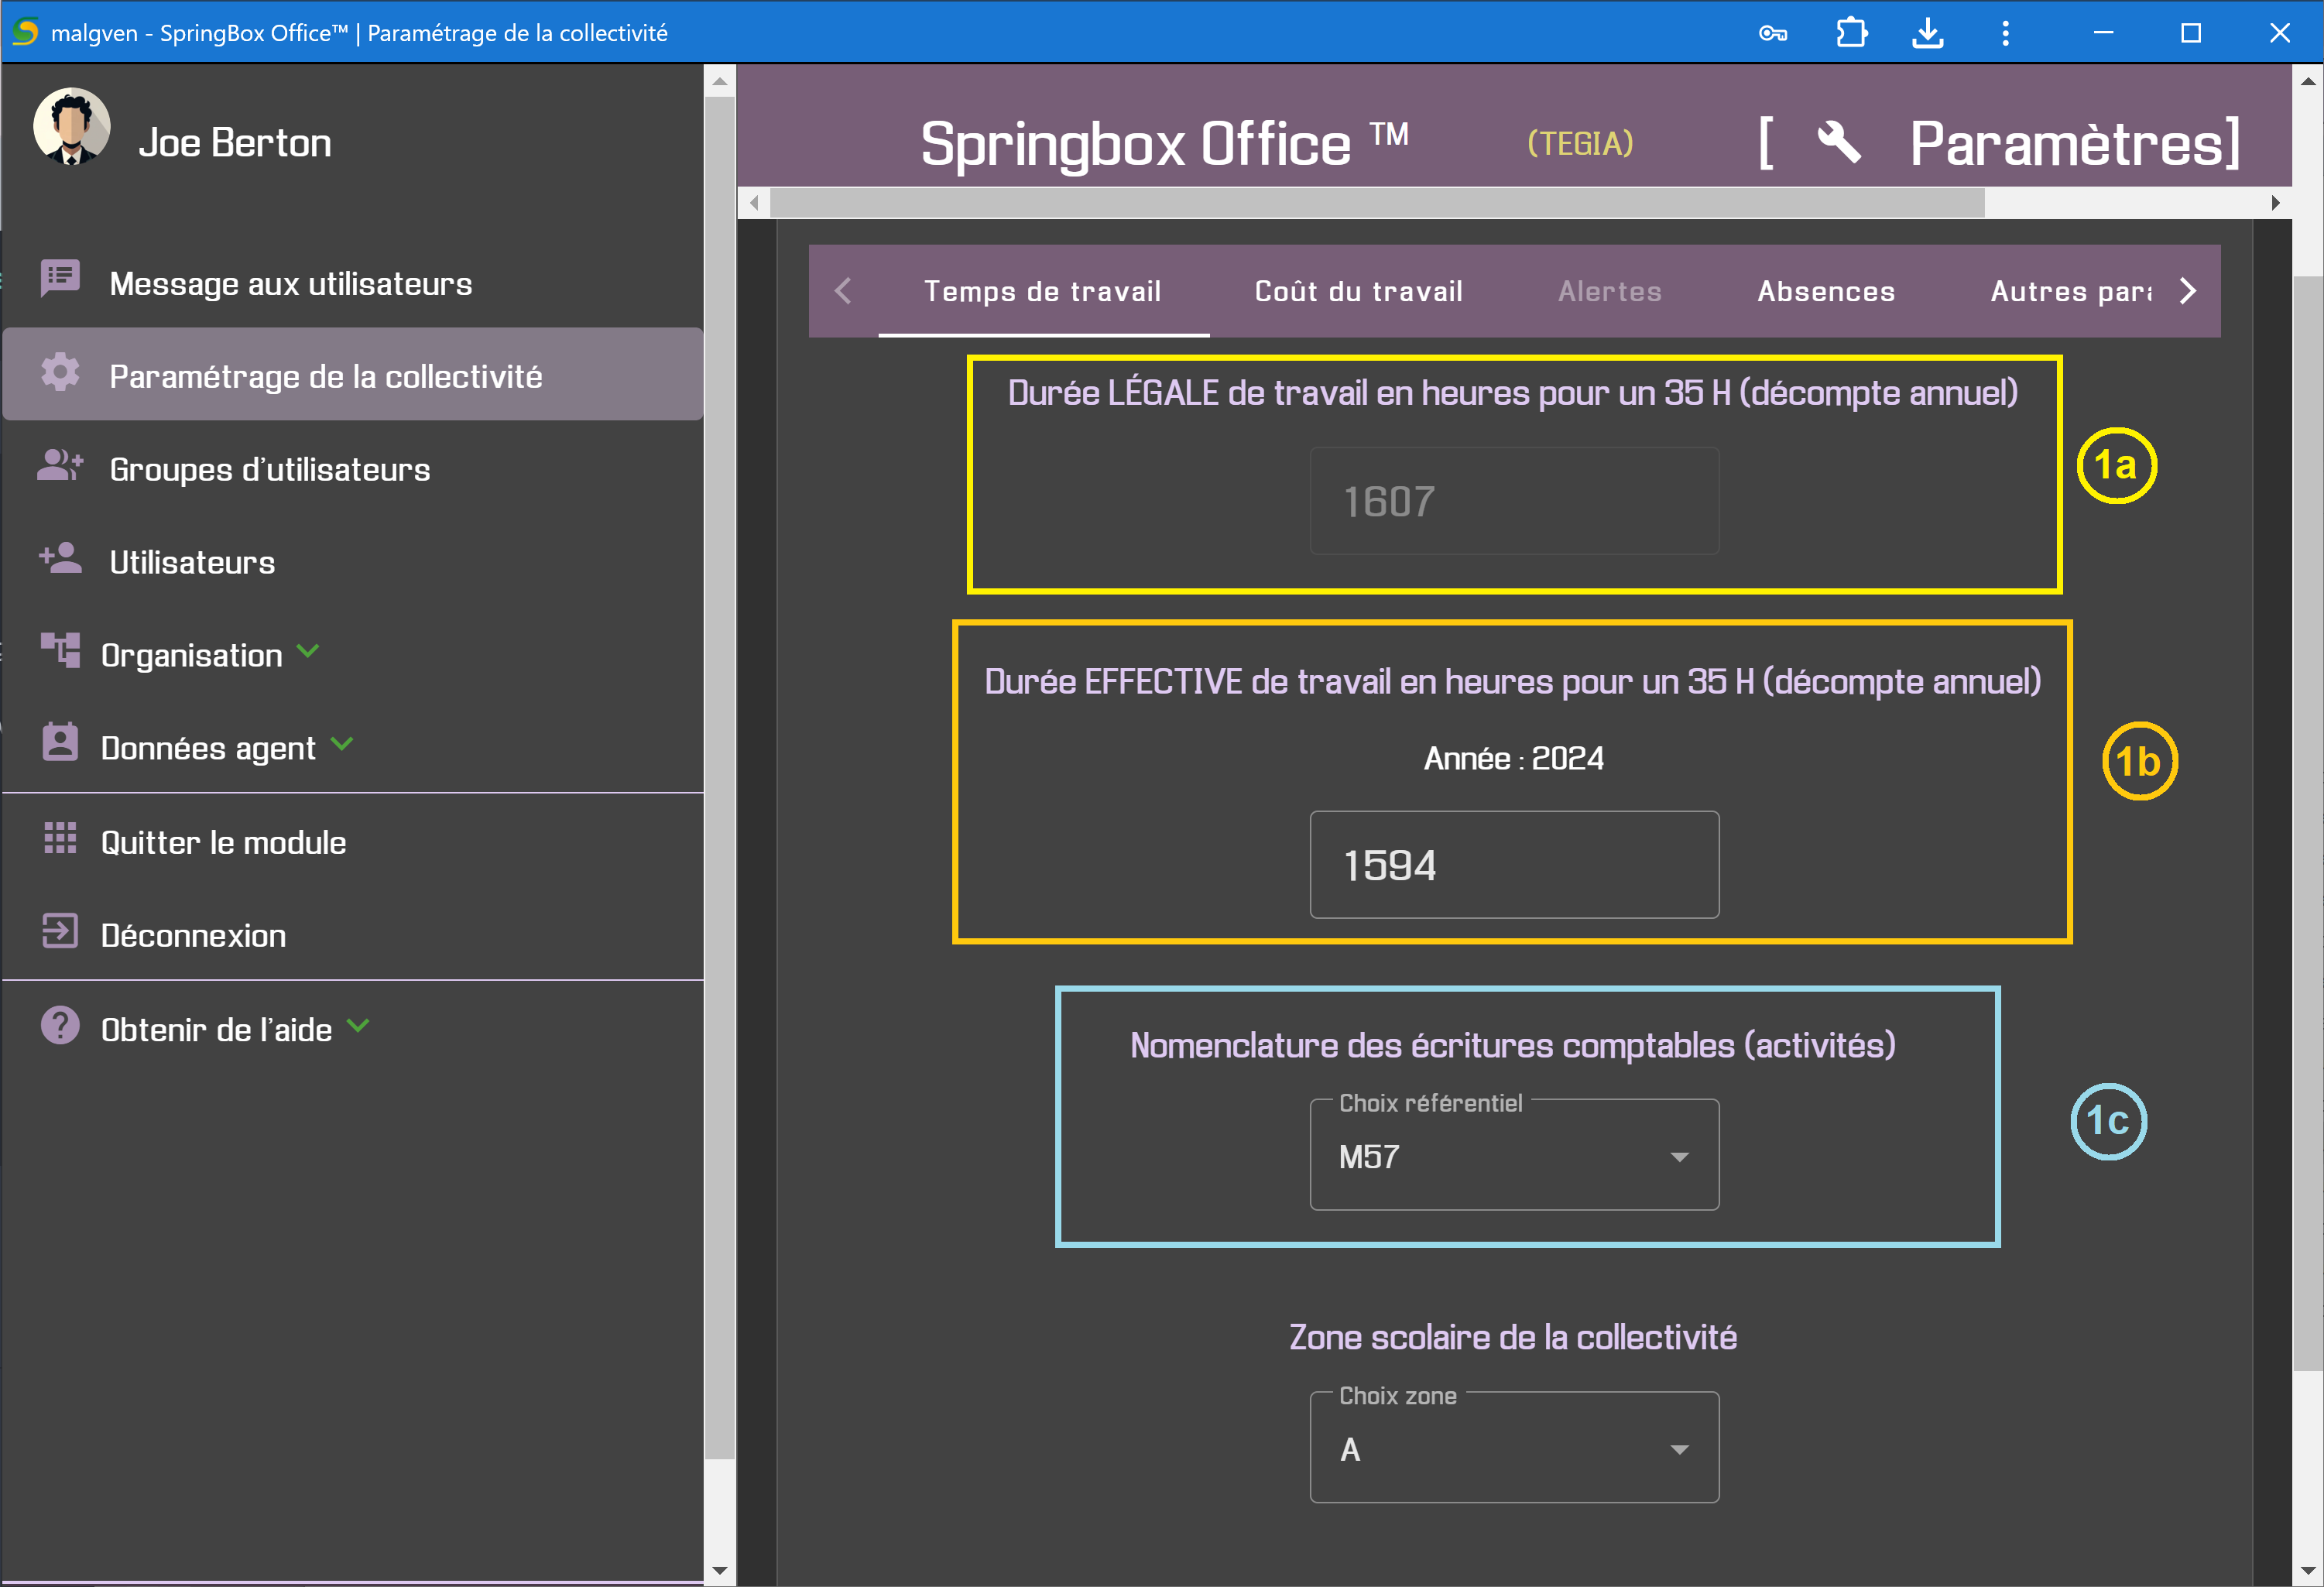The width and height of the screenshot is (2324, 1587).
Task: Click Obtenir de l'aide label
Action: click(x=216, y=1029)
